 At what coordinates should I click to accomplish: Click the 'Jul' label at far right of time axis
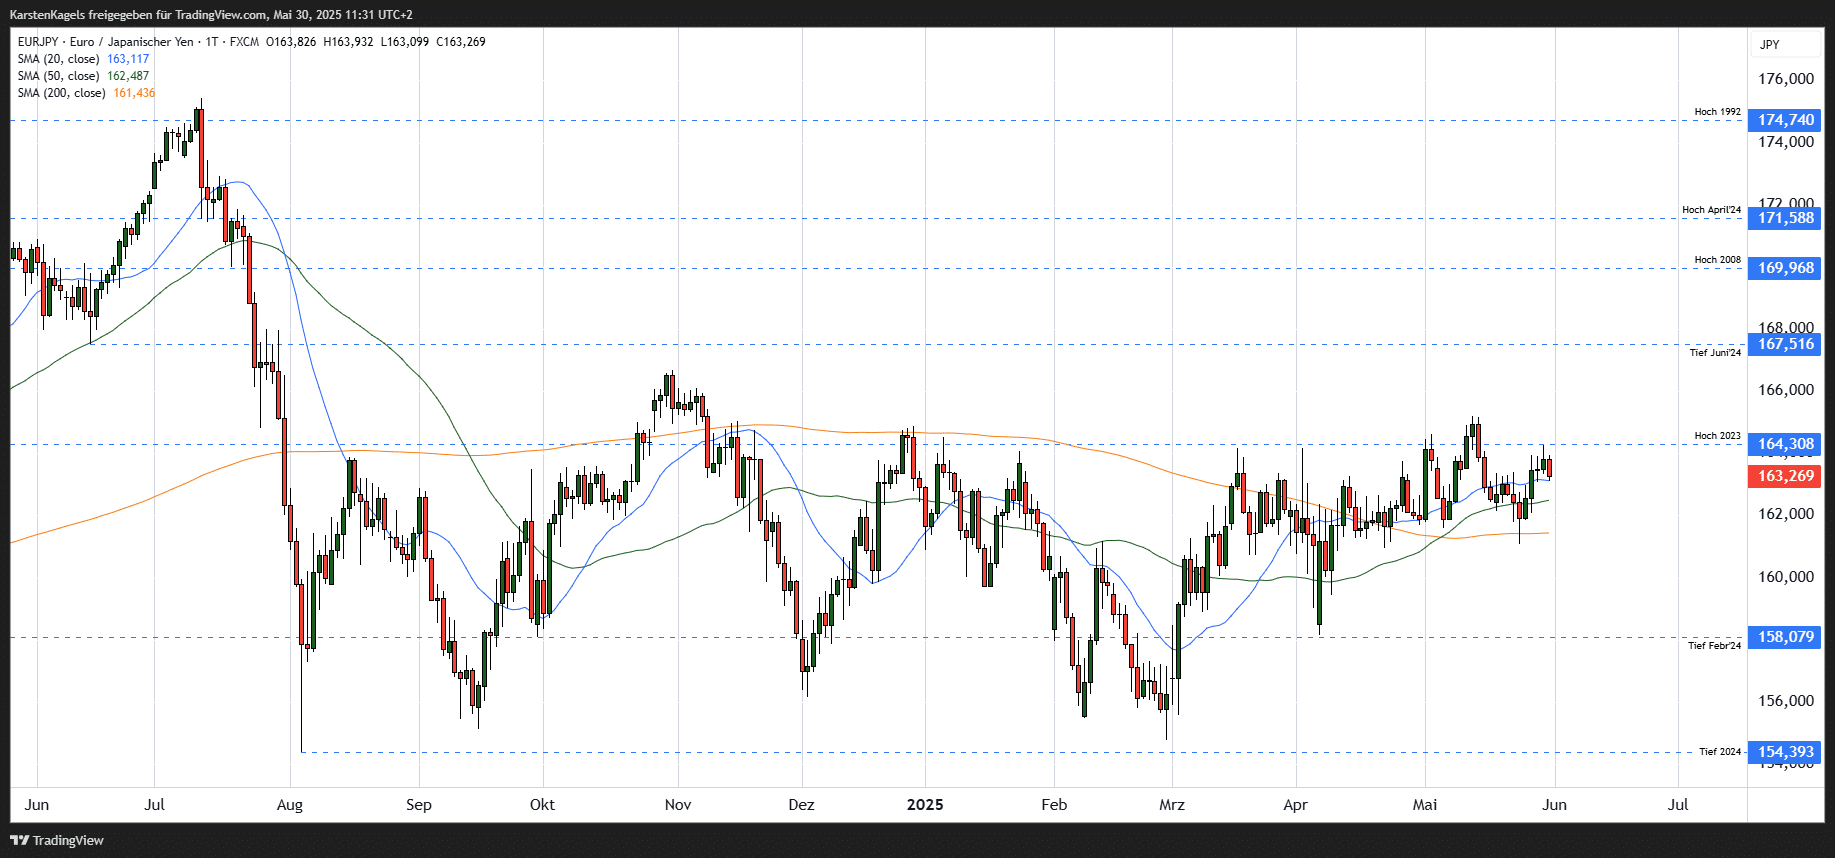coord(1678,805)
